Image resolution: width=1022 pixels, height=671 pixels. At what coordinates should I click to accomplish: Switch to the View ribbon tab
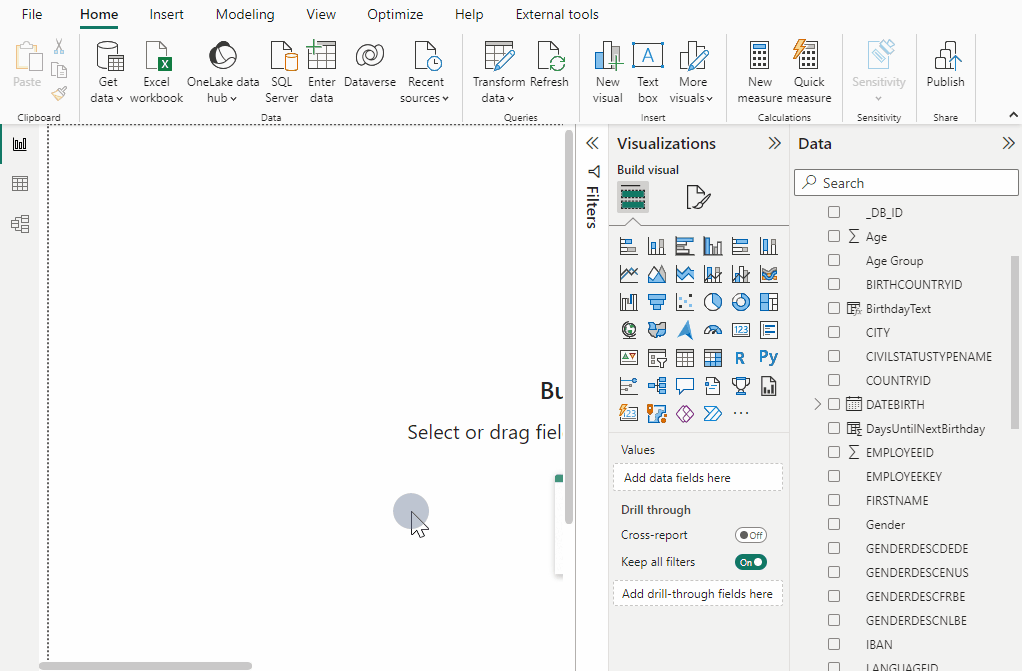(321, 14)
